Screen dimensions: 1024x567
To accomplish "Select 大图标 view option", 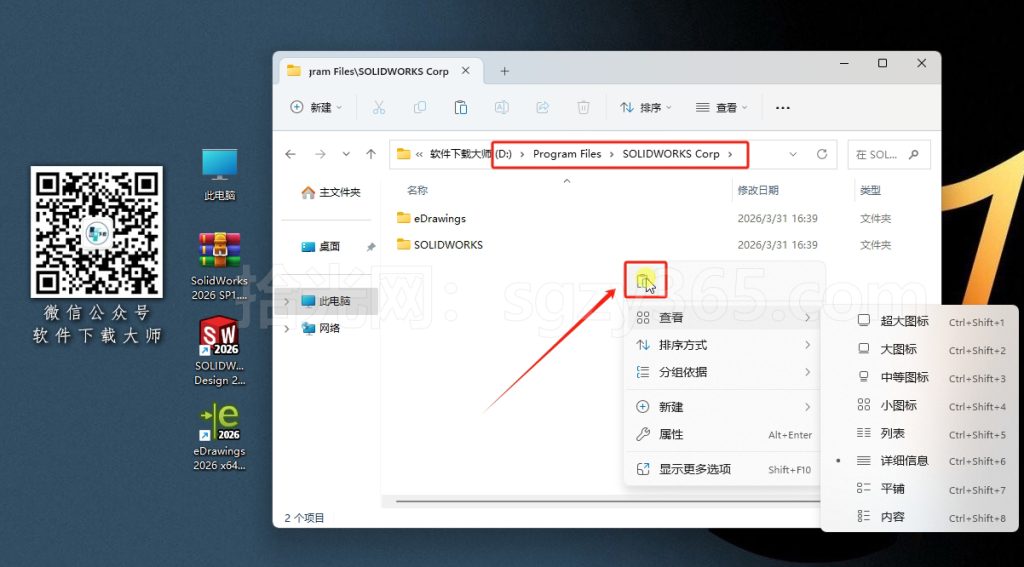I will [x=921, y=349].
